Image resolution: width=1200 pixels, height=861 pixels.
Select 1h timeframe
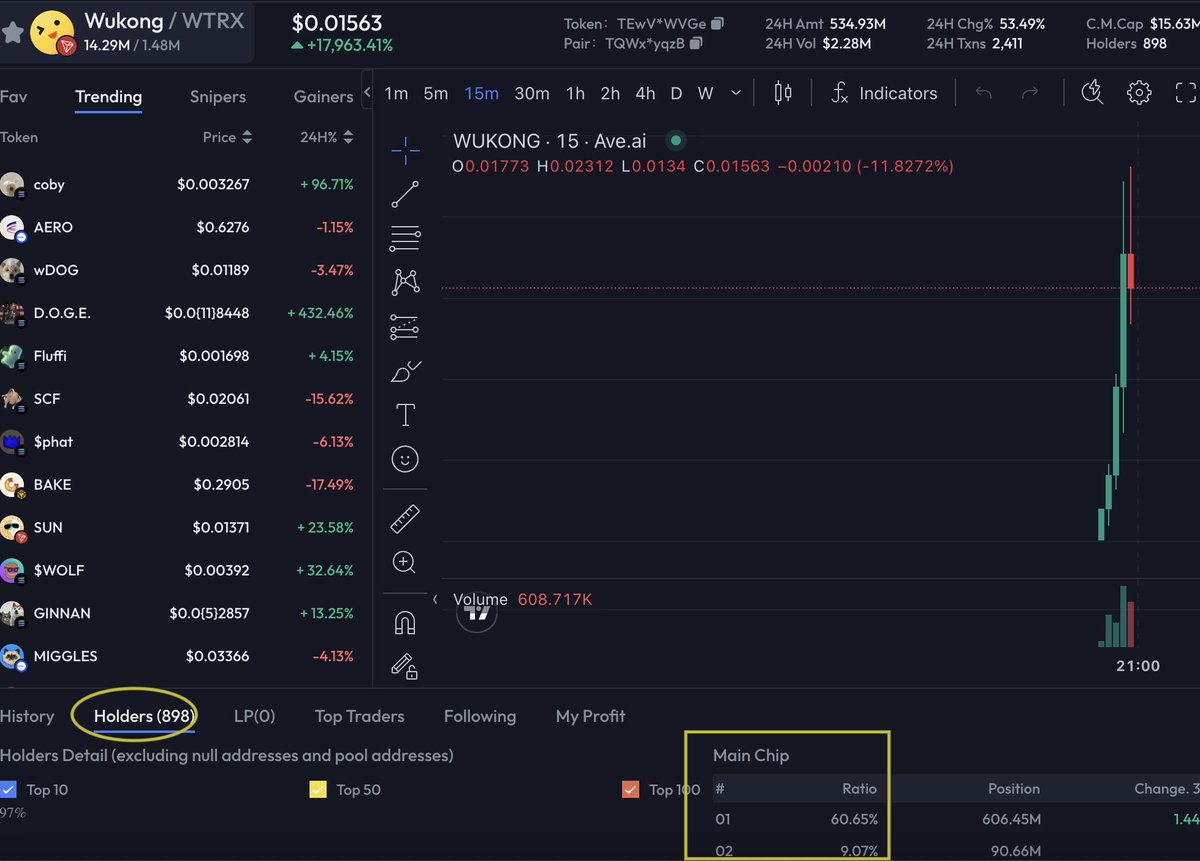click(575, 93)
